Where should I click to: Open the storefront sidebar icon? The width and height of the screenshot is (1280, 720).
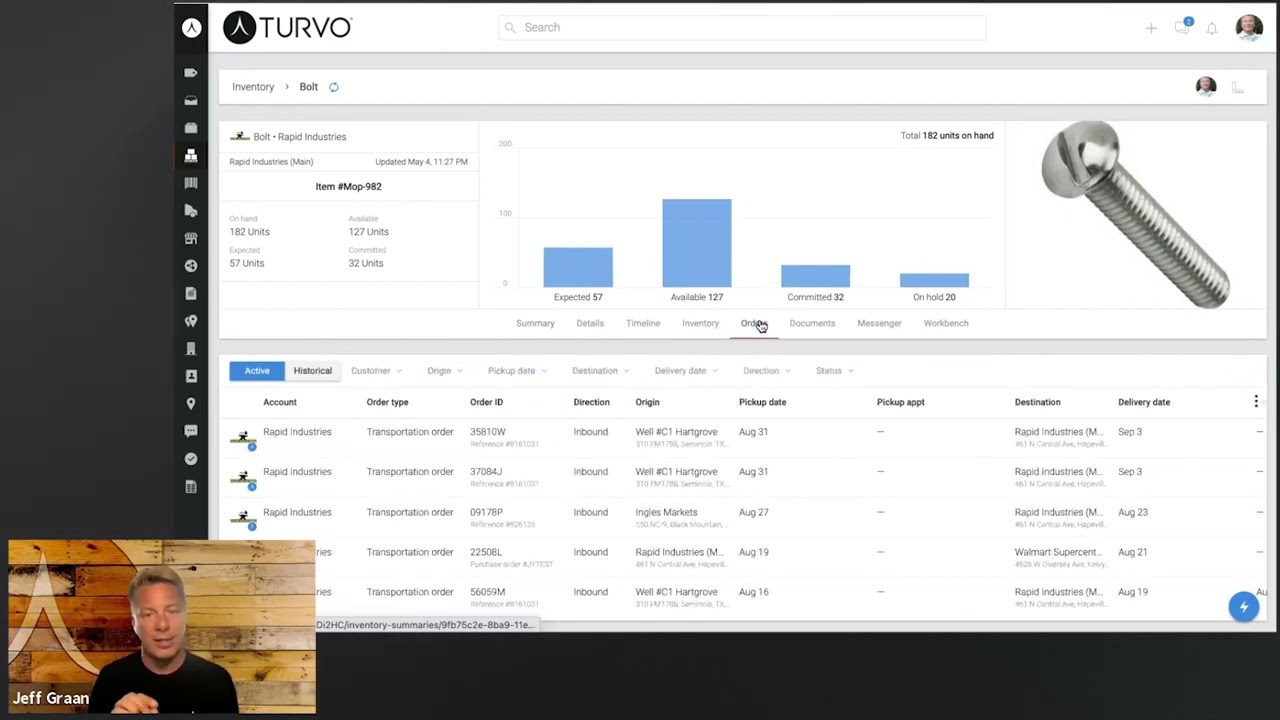click(191, 238)
